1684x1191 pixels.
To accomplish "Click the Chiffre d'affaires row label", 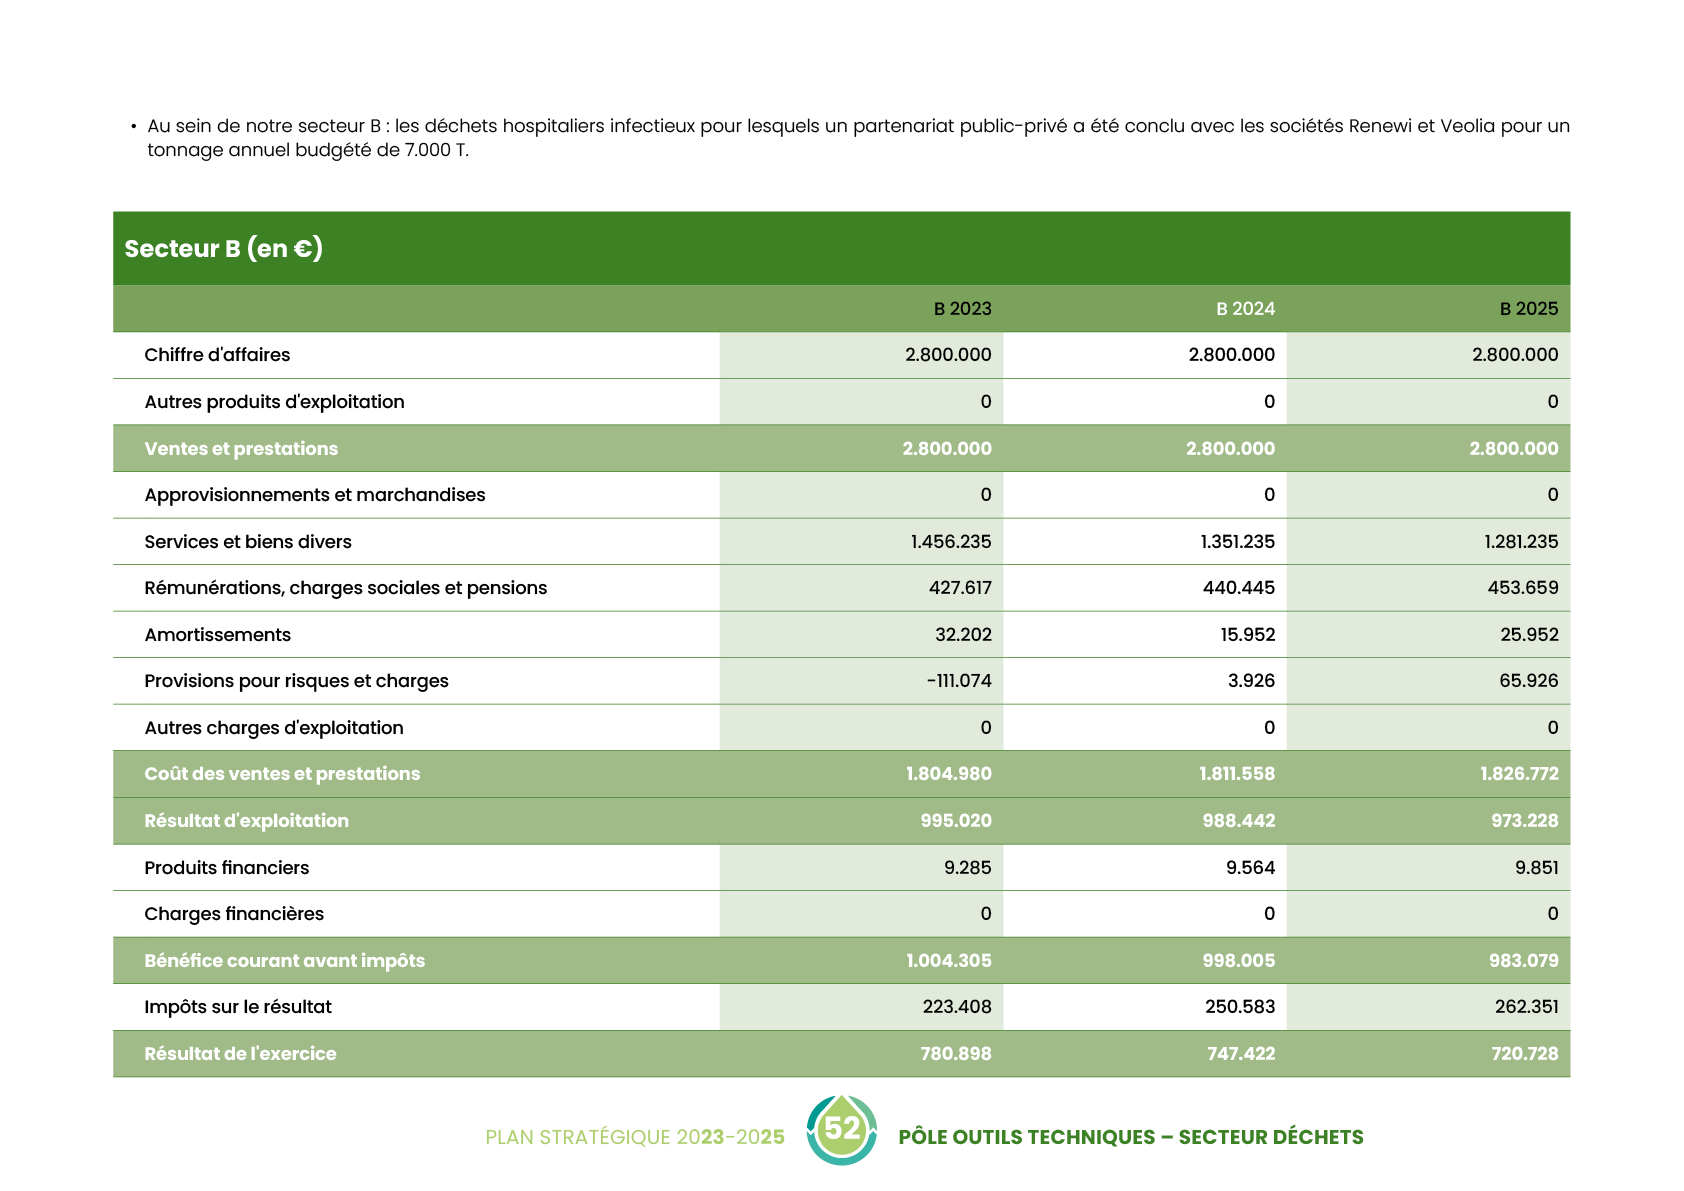I will (x=217, y=355).
